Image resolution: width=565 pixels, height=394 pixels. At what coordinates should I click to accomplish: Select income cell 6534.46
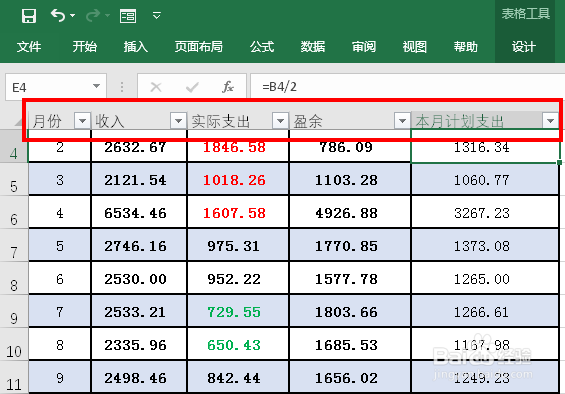(139, 213)
